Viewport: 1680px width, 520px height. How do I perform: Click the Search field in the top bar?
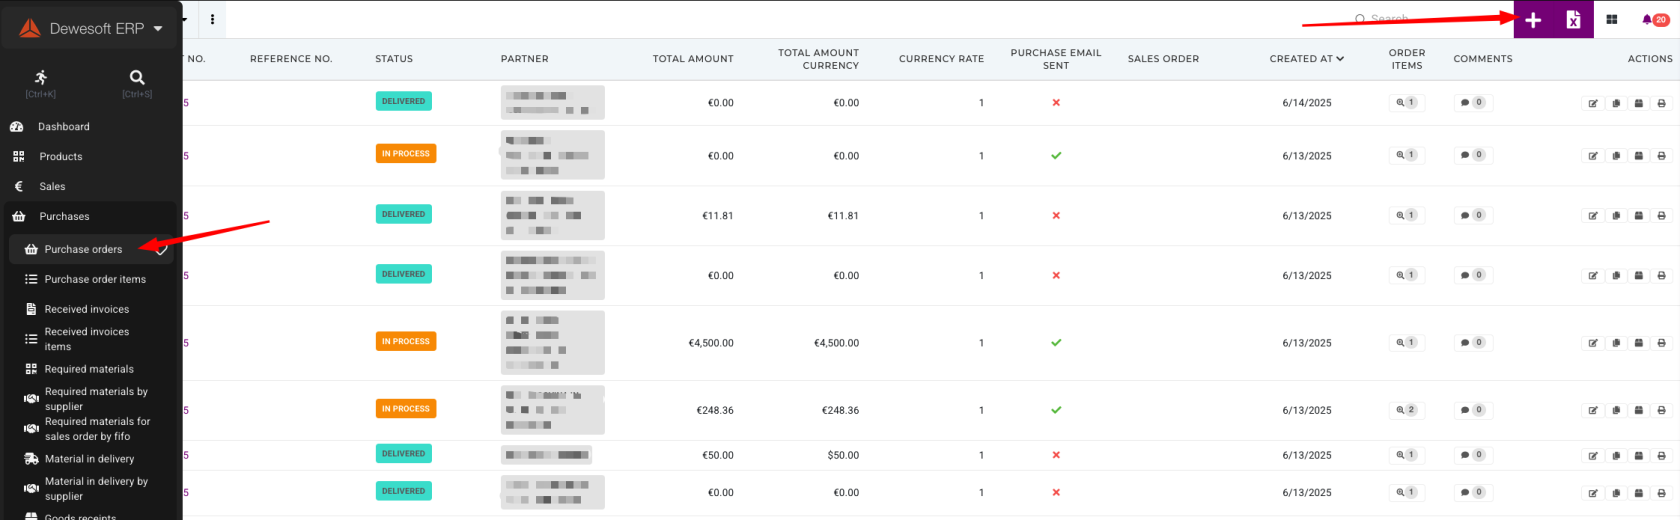1420,19
